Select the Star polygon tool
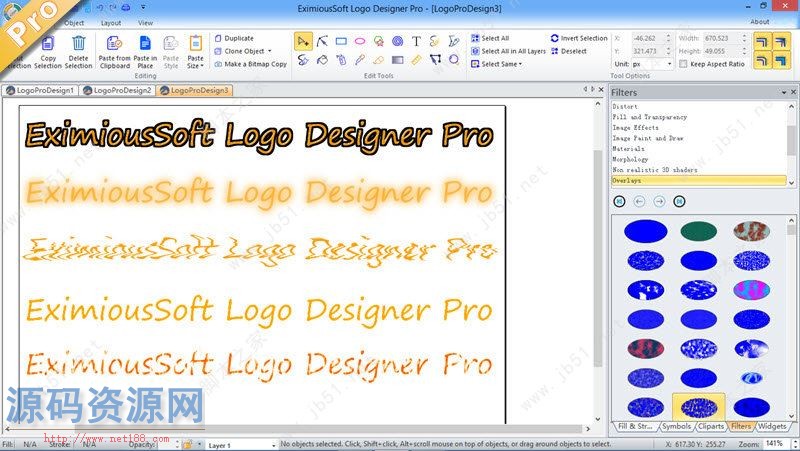 click(x=379, y=41)
